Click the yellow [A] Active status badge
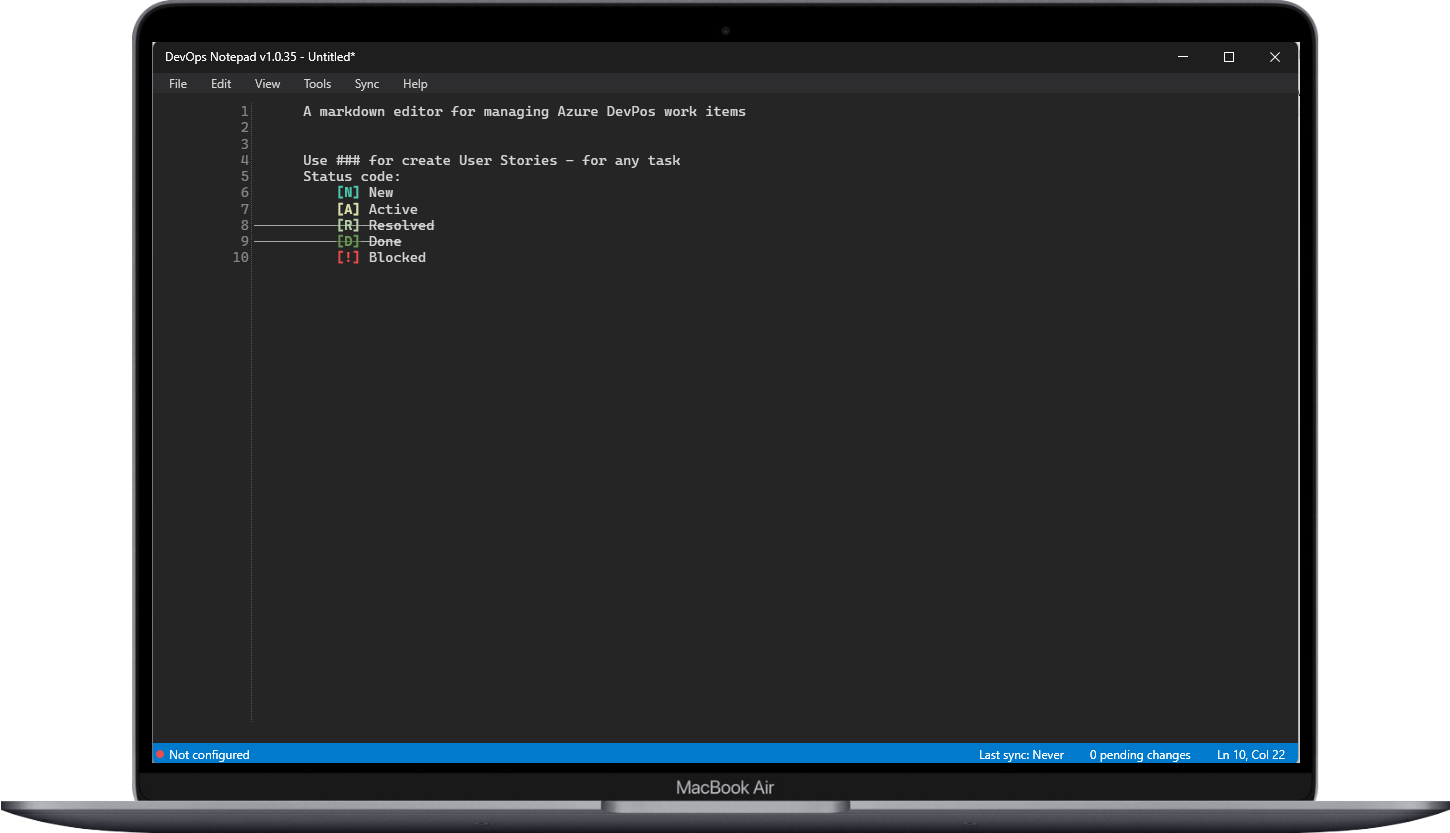 point(347,209)
